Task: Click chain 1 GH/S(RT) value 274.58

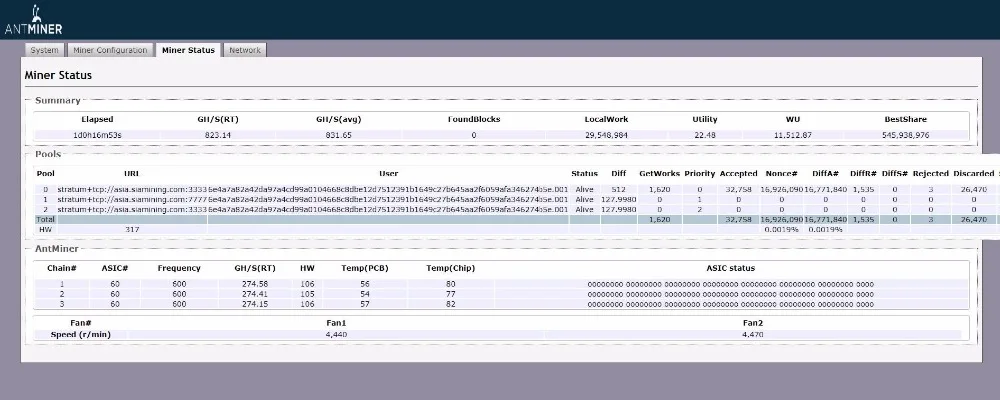Action: [x=255, y=285]
